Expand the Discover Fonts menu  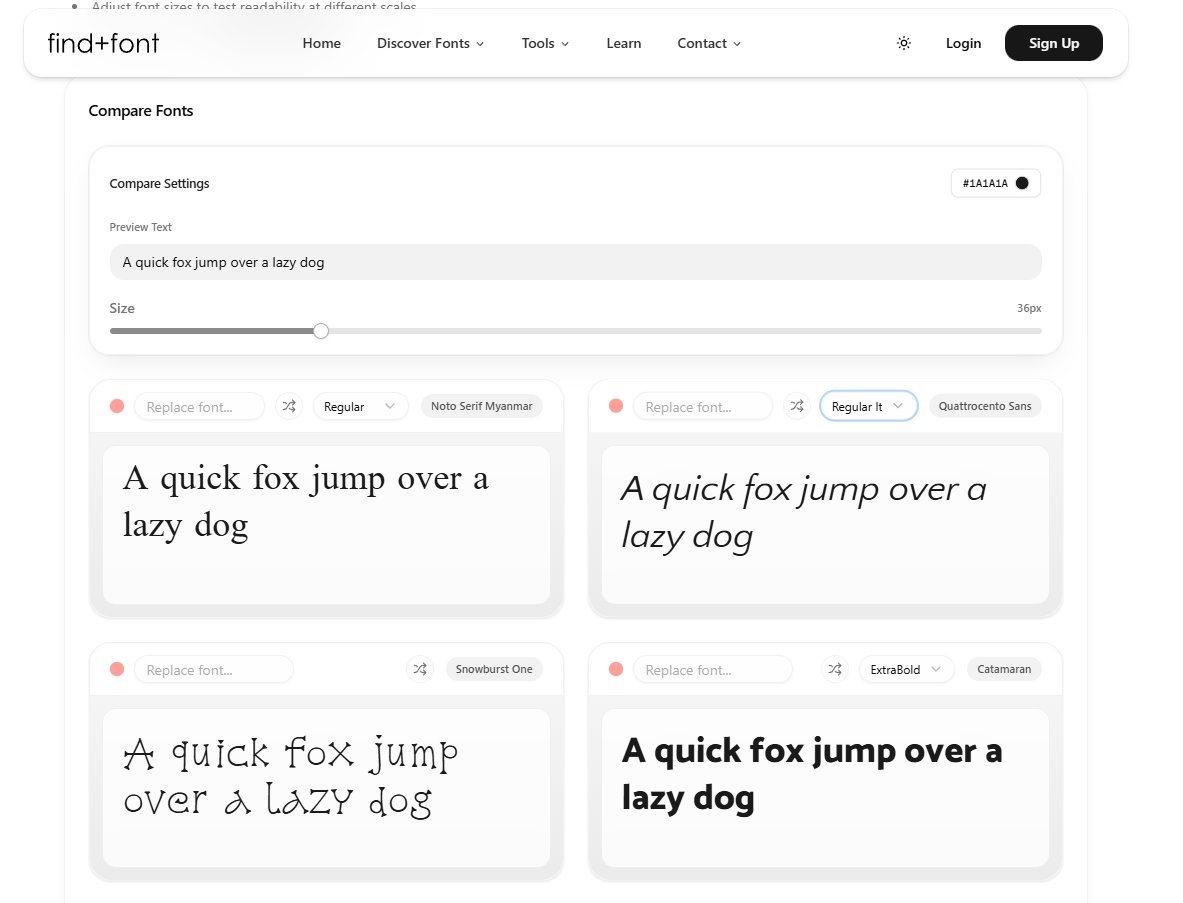430,43
